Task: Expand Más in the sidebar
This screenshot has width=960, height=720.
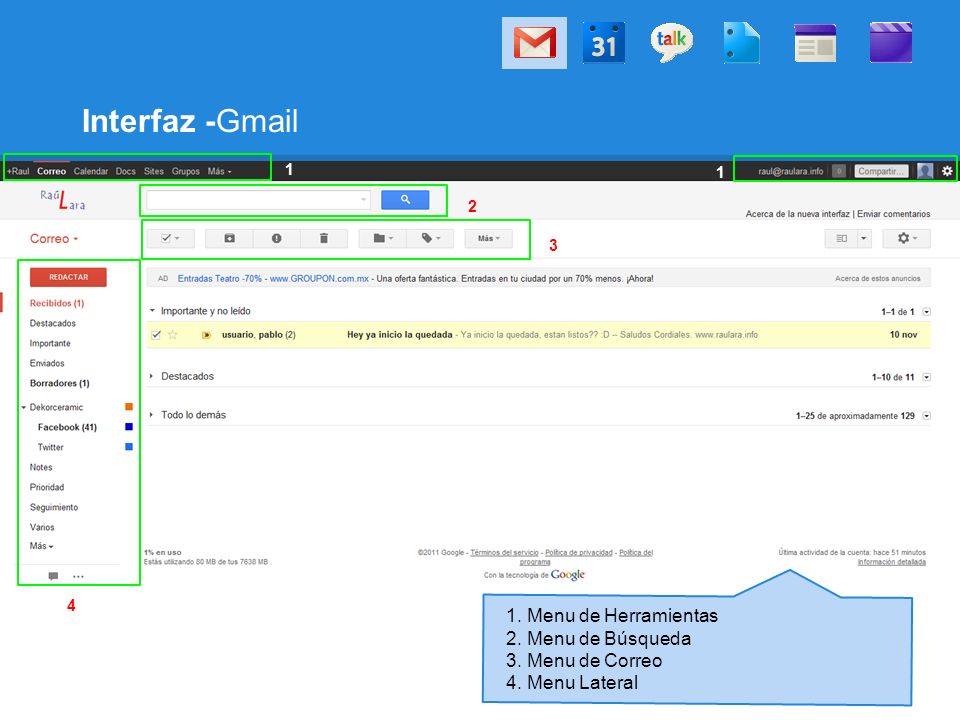Action: pos(42,546)
